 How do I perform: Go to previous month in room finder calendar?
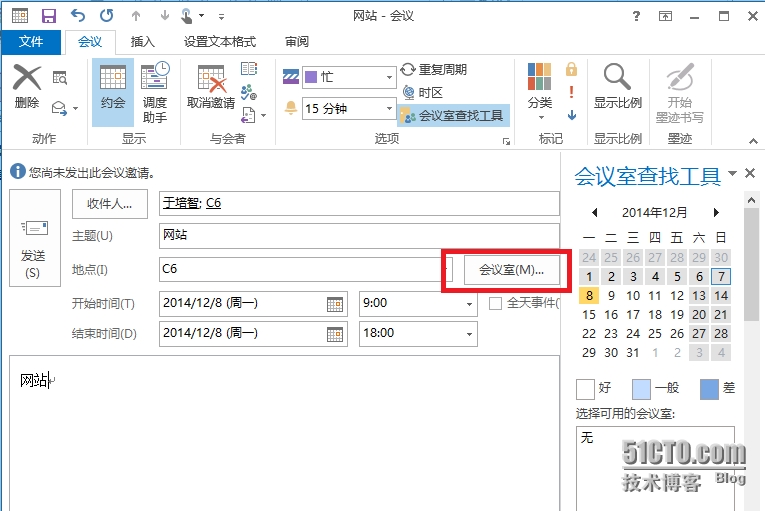point(594,212)
